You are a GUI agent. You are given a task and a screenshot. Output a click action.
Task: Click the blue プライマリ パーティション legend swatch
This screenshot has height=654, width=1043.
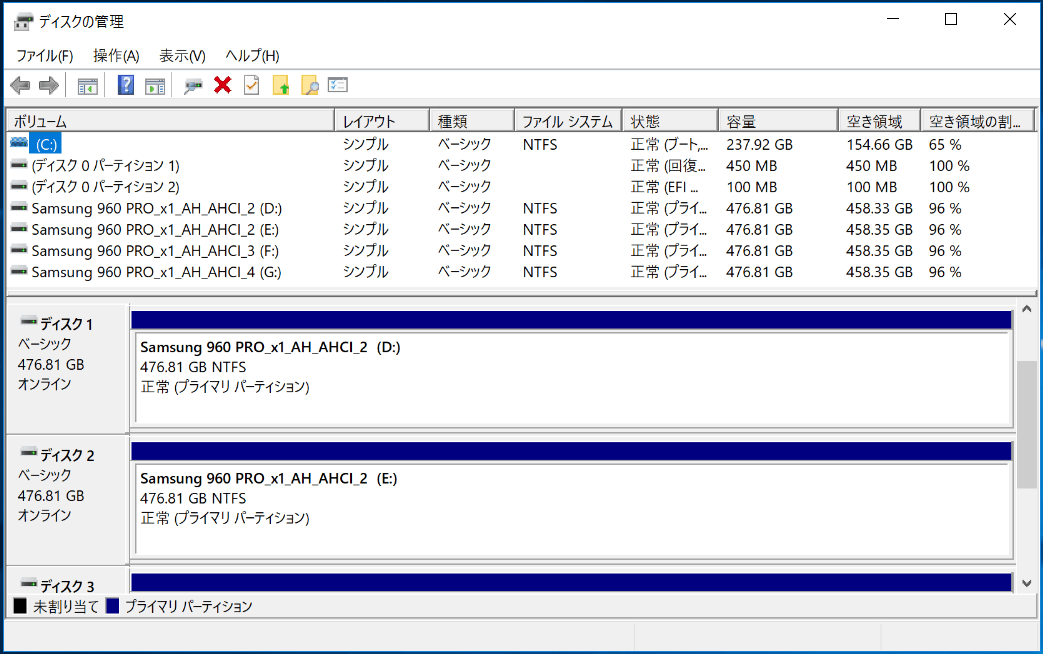pos(112,606)
